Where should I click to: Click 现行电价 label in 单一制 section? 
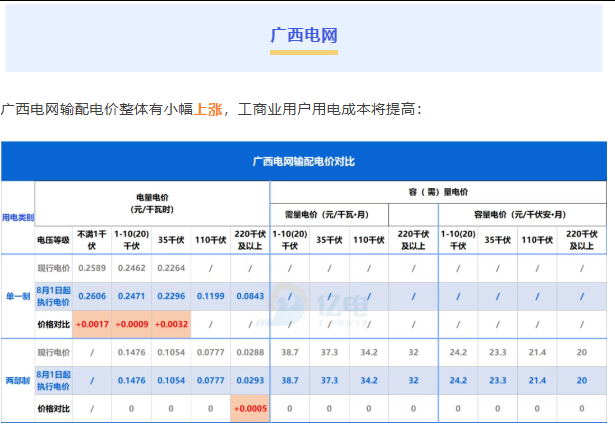(53, 268)
